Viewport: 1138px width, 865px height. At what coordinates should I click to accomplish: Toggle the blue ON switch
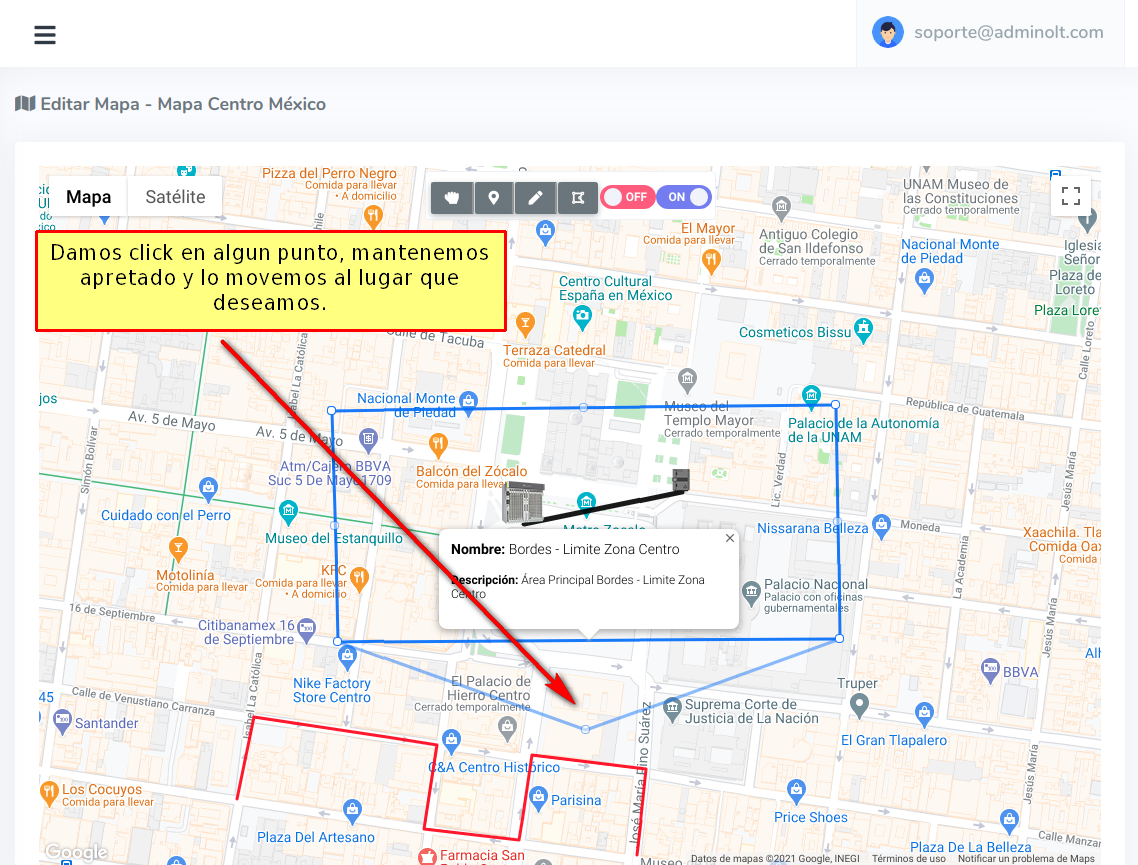click(685, 197)
